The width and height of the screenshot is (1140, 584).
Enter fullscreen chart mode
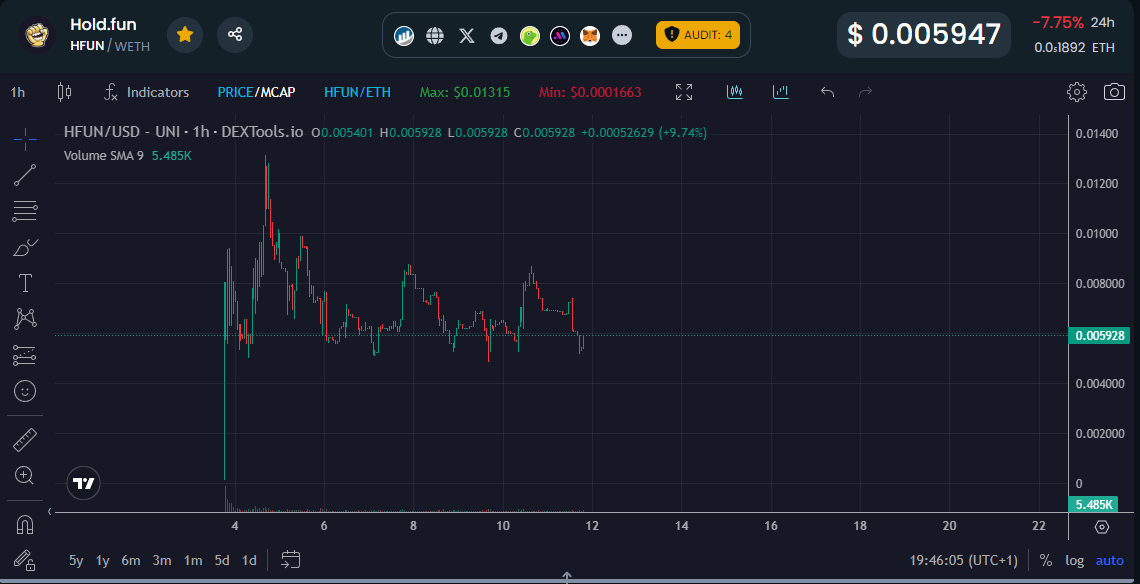(x=683, y=92)
